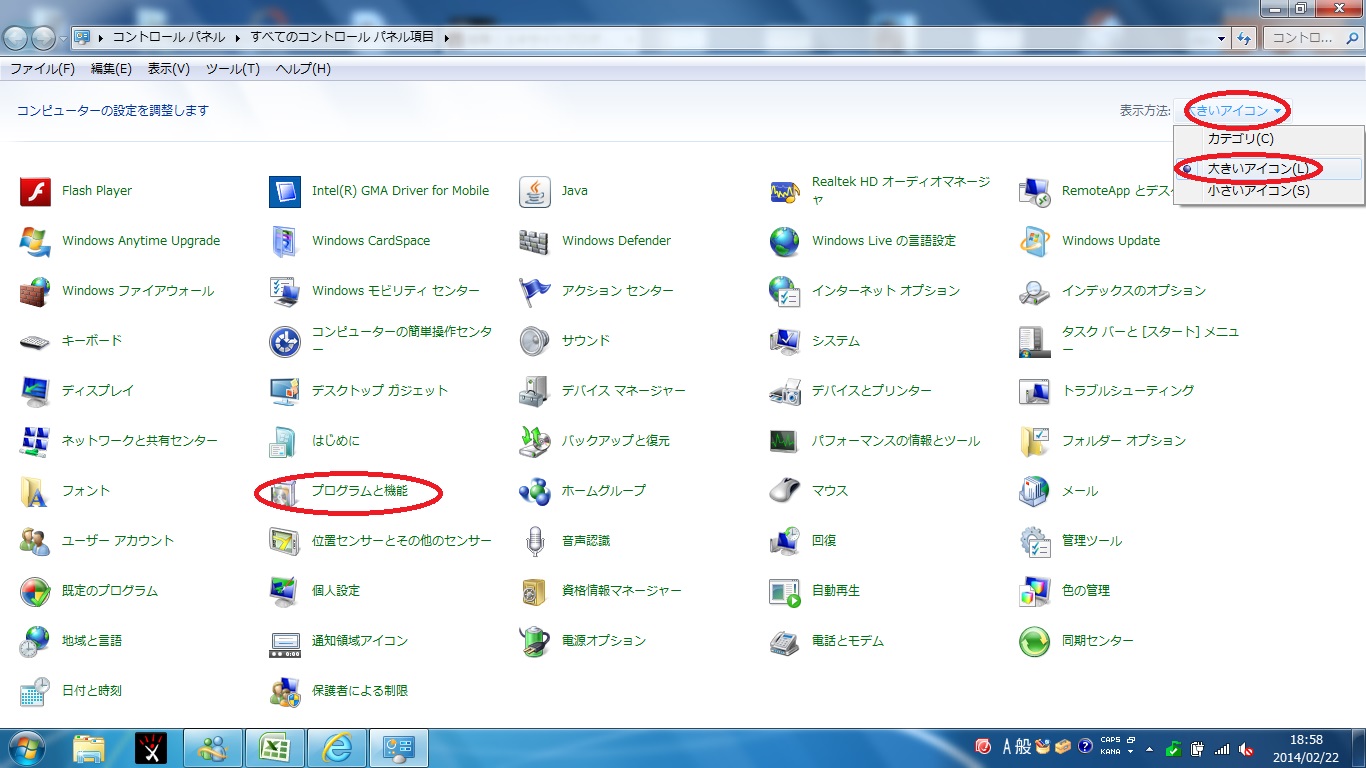Open the Windows Defender icon
This screenshot has width=1366, height=768.
[535, 241]
